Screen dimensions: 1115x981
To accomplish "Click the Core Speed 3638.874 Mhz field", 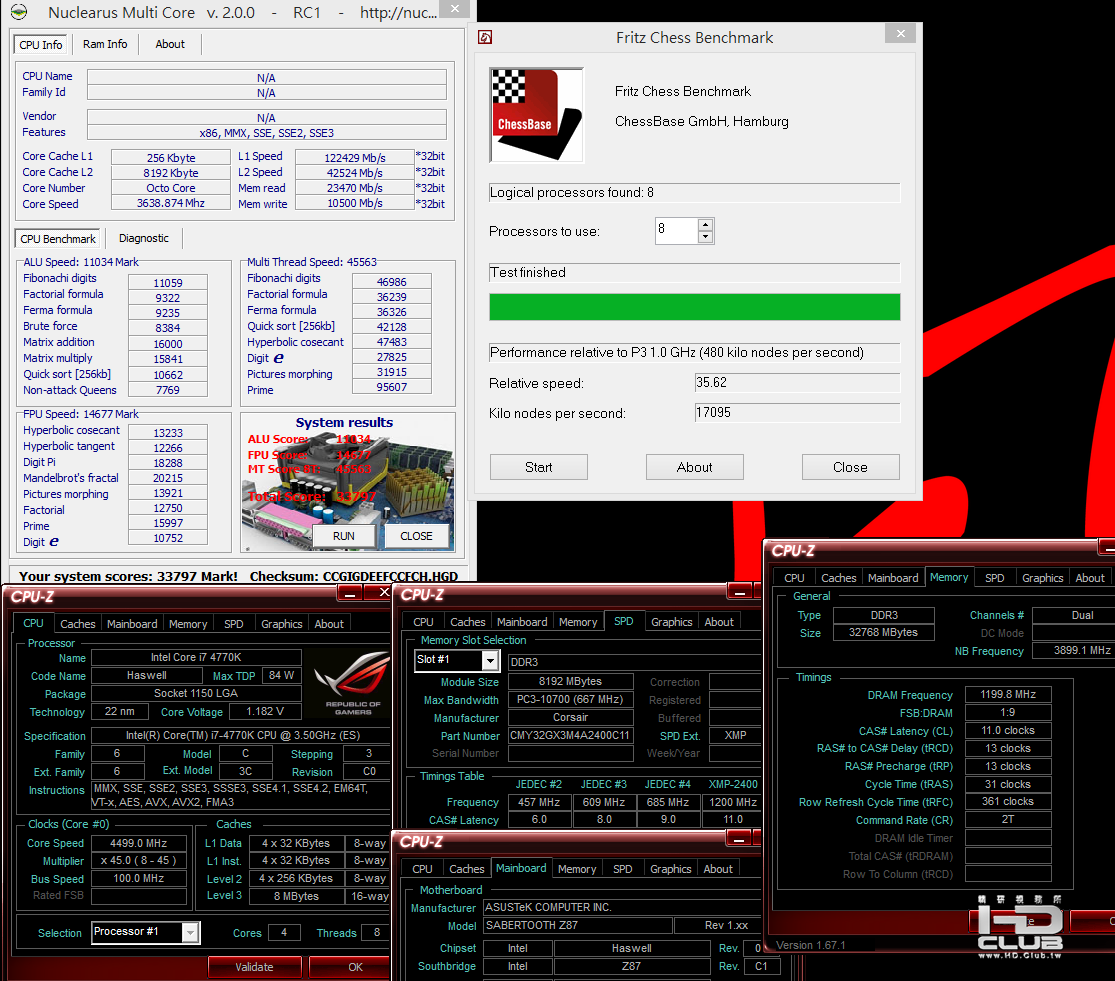I will click(x=171, y=203).
